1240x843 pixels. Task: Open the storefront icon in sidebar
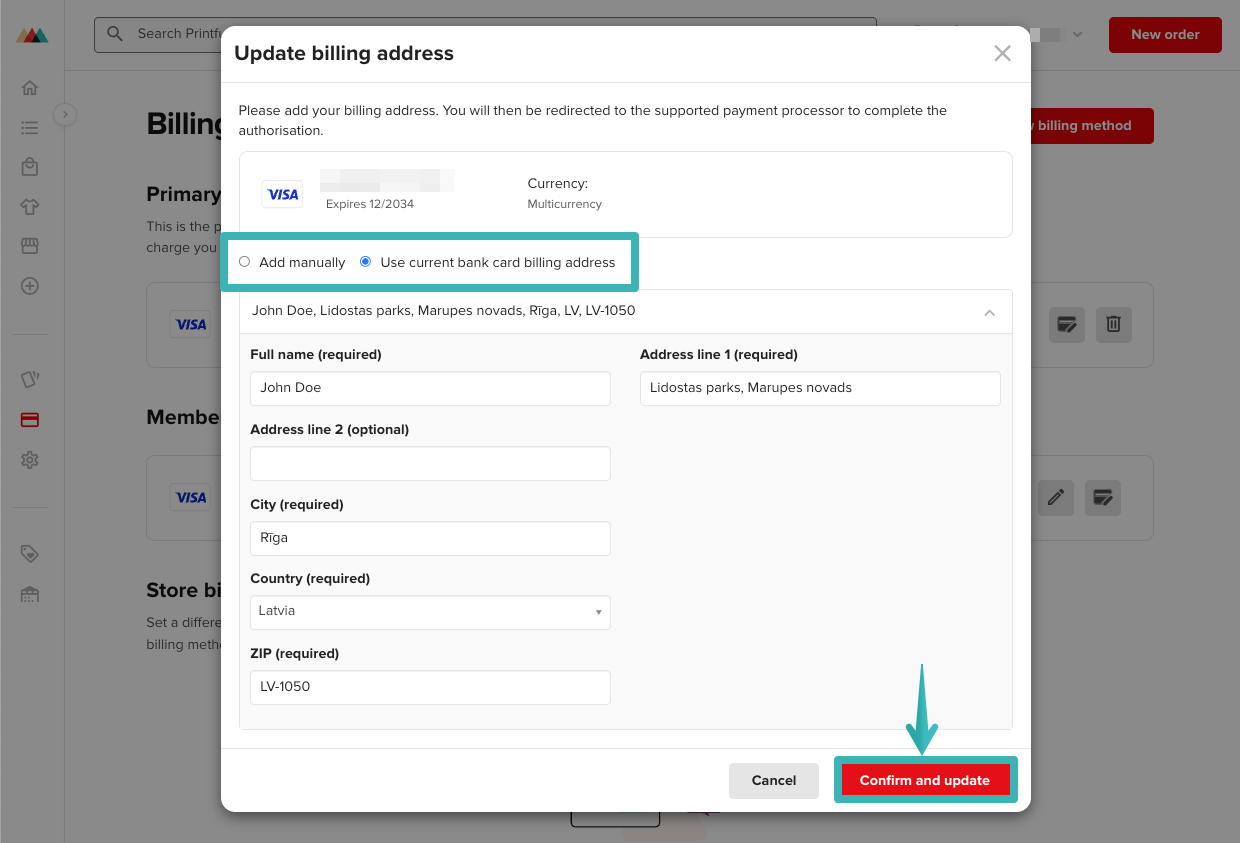pos(30,246)
